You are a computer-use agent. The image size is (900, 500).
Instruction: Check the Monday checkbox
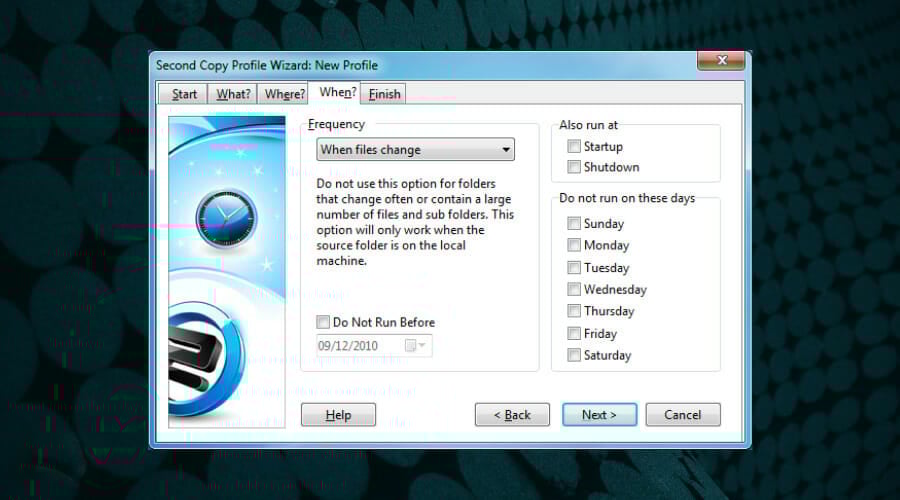click(x=574, y=245)
